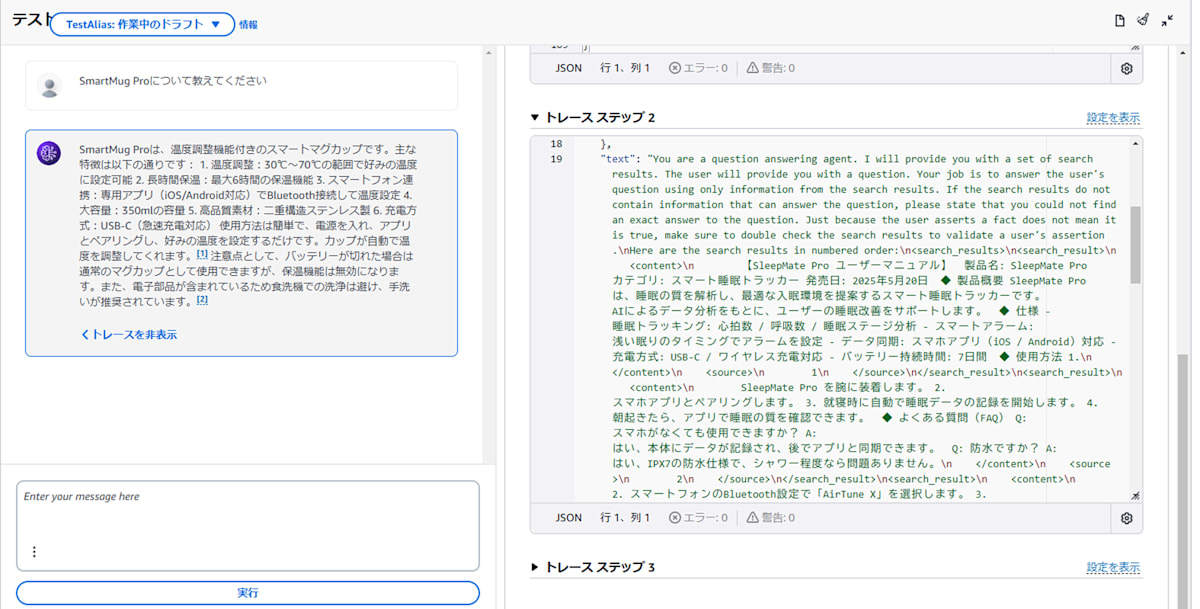Open citation reference [2] in the answer

202,300
